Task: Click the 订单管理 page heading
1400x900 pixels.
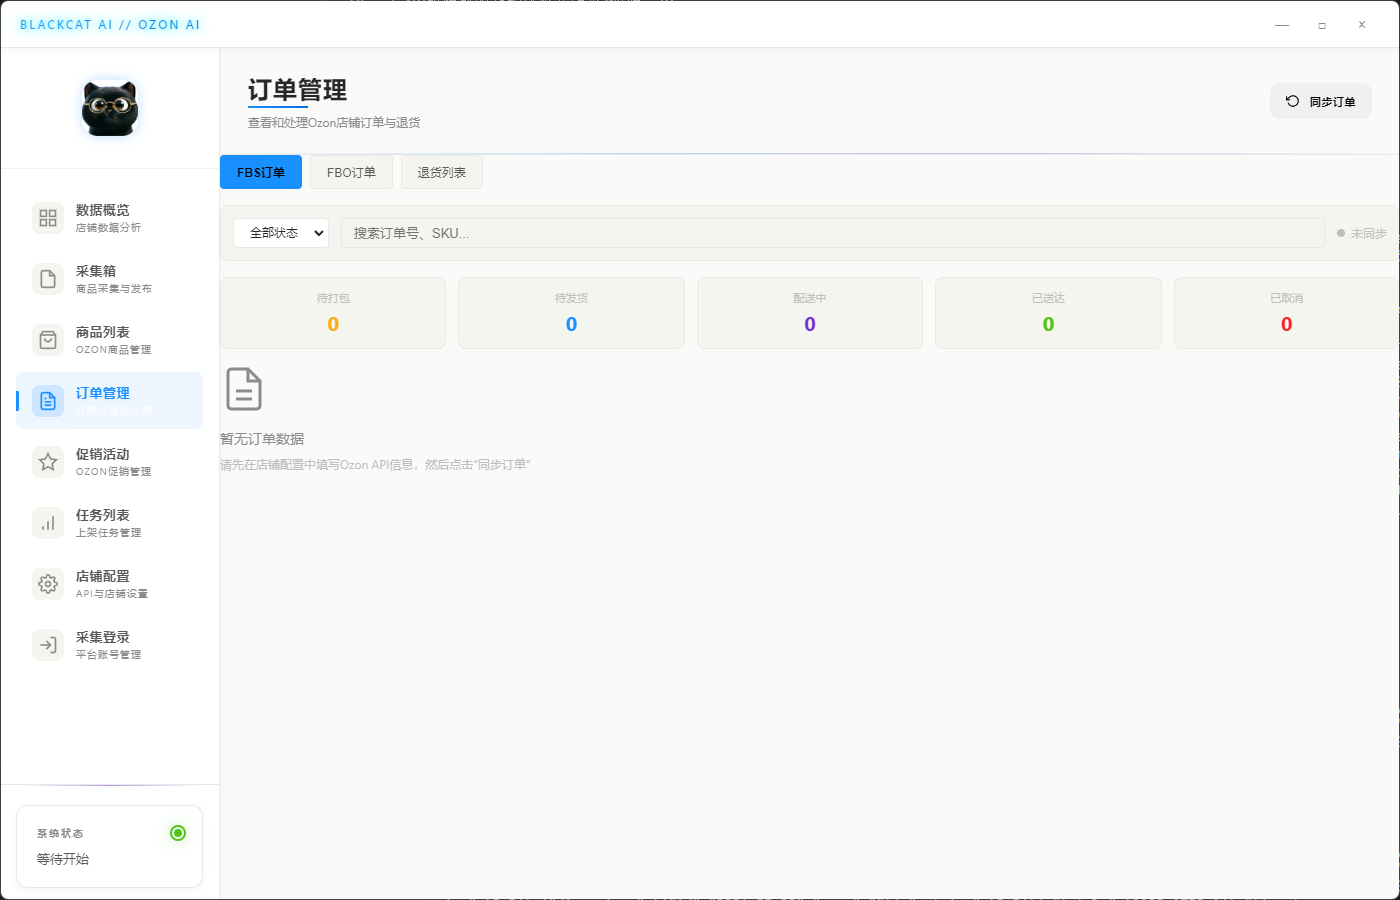Action: (x=297, y=90)
